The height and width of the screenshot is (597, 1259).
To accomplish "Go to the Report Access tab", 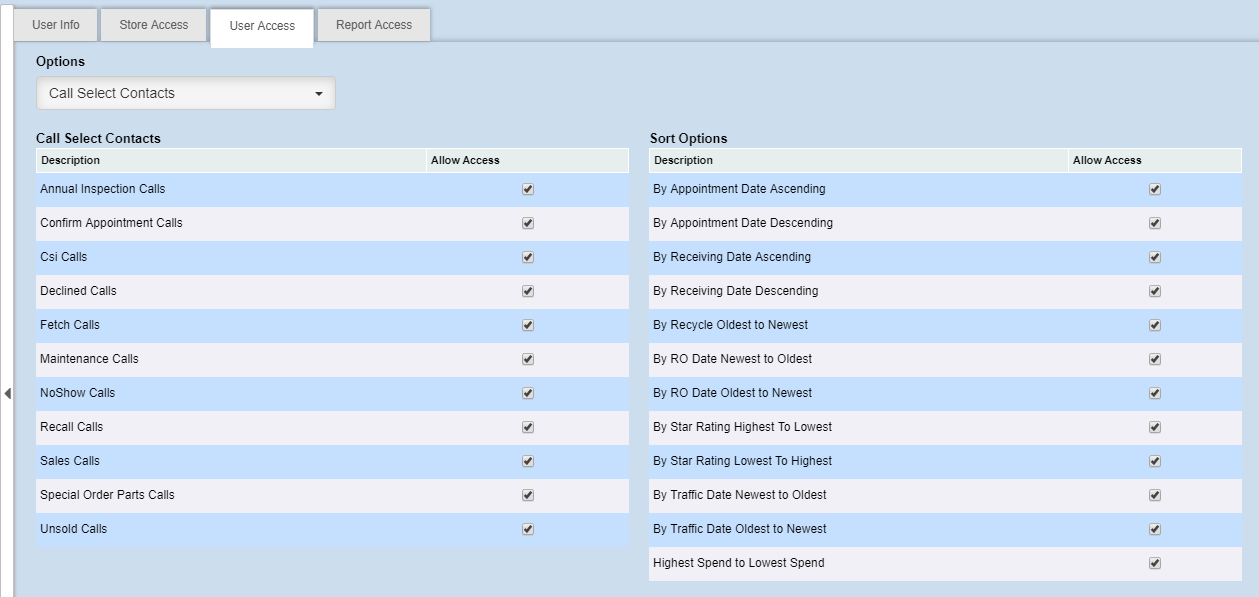I will coord(373,25).
